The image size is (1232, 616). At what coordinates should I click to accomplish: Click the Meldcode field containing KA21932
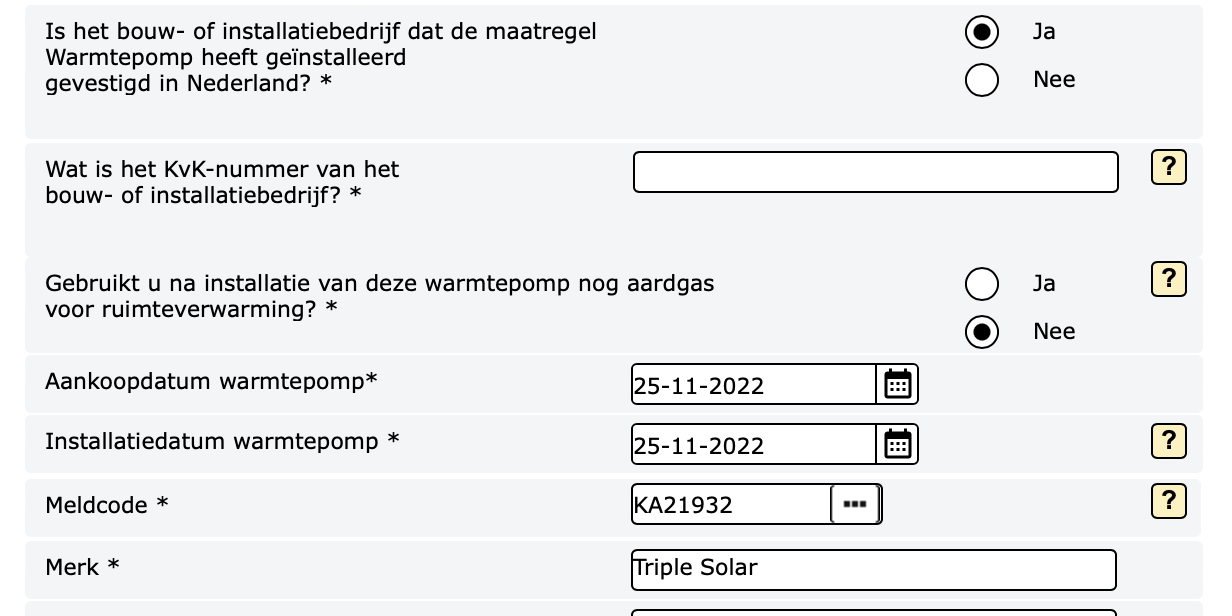730,505
